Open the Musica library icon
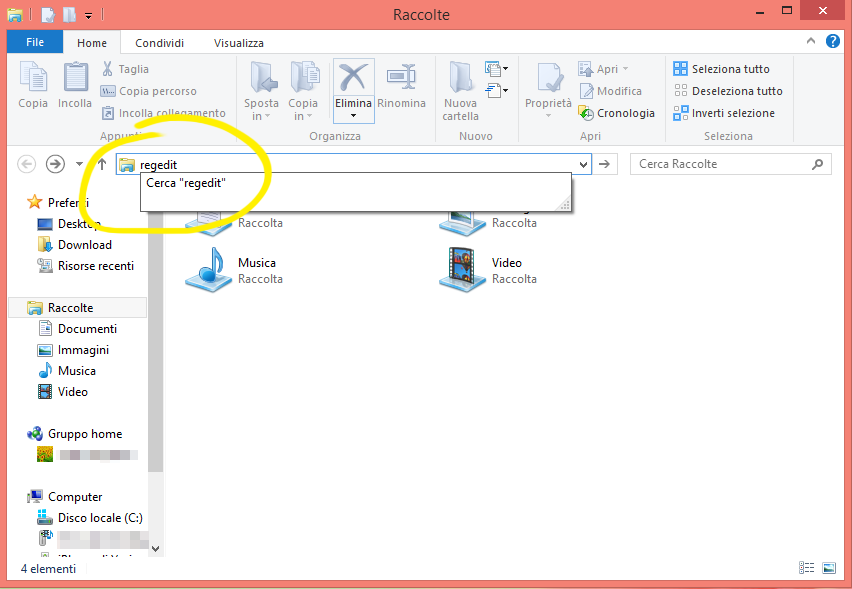 209,270
